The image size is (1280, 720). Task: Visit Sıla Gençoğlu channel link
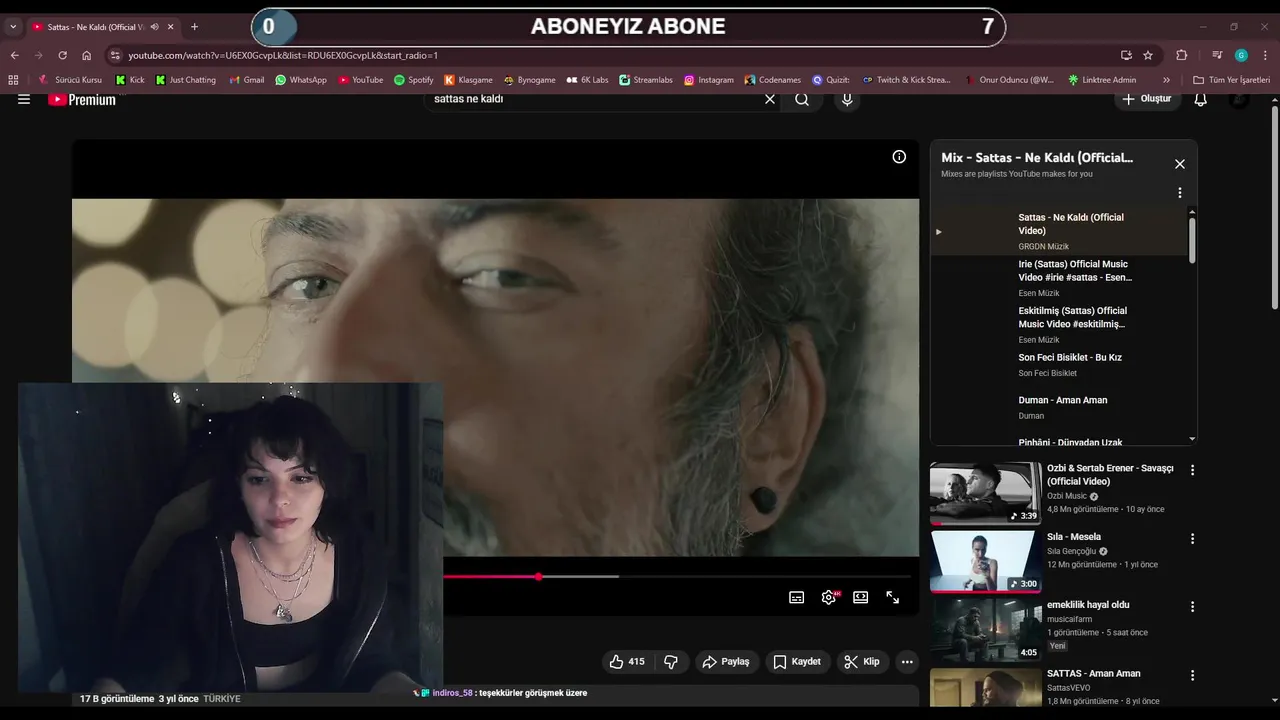click(1071, 551)
